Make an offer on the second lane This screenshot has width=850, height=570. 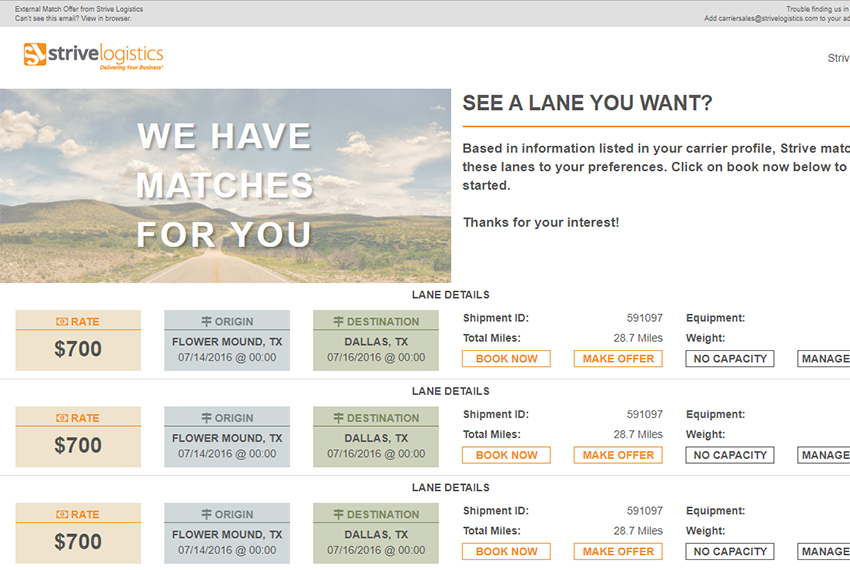click(x=618, y=455)
